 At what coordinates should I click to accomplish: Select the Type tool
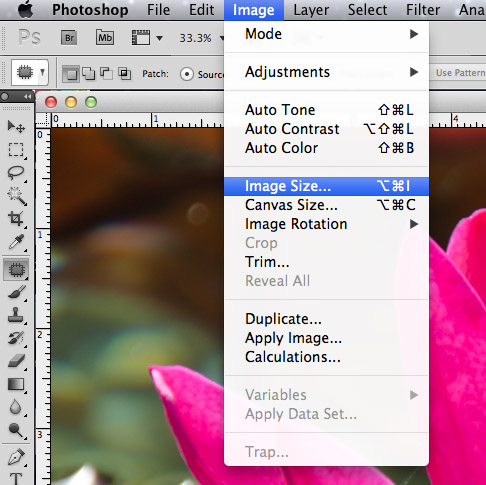point(16,479)
